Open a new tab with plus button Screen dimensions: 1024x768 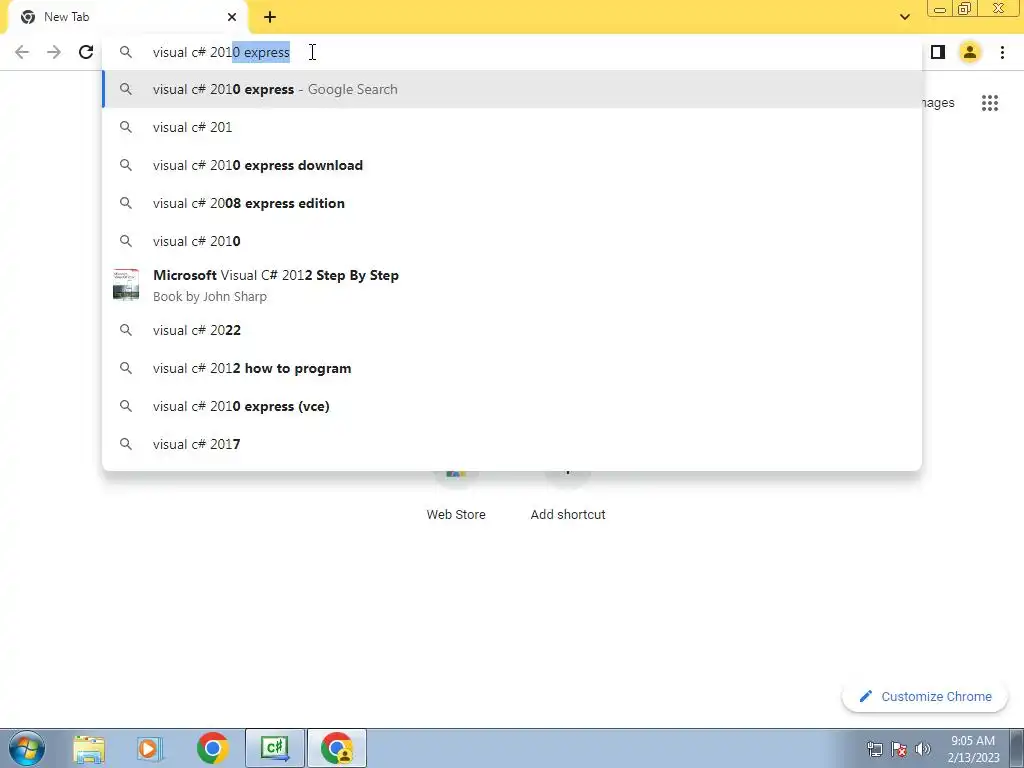pyautogui.click(x=270, y=17)
